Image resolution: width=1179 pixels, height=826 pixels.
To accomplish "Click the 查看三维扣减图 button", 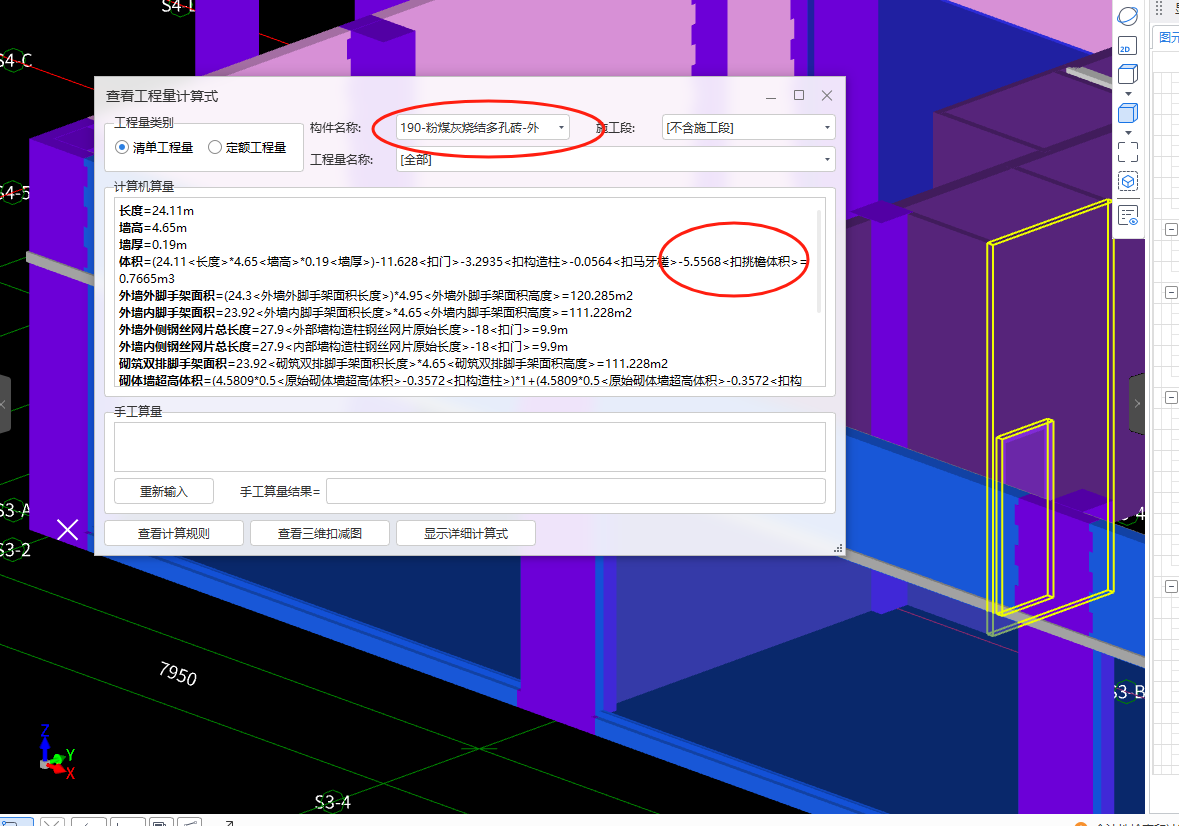I will pos(320,534).
